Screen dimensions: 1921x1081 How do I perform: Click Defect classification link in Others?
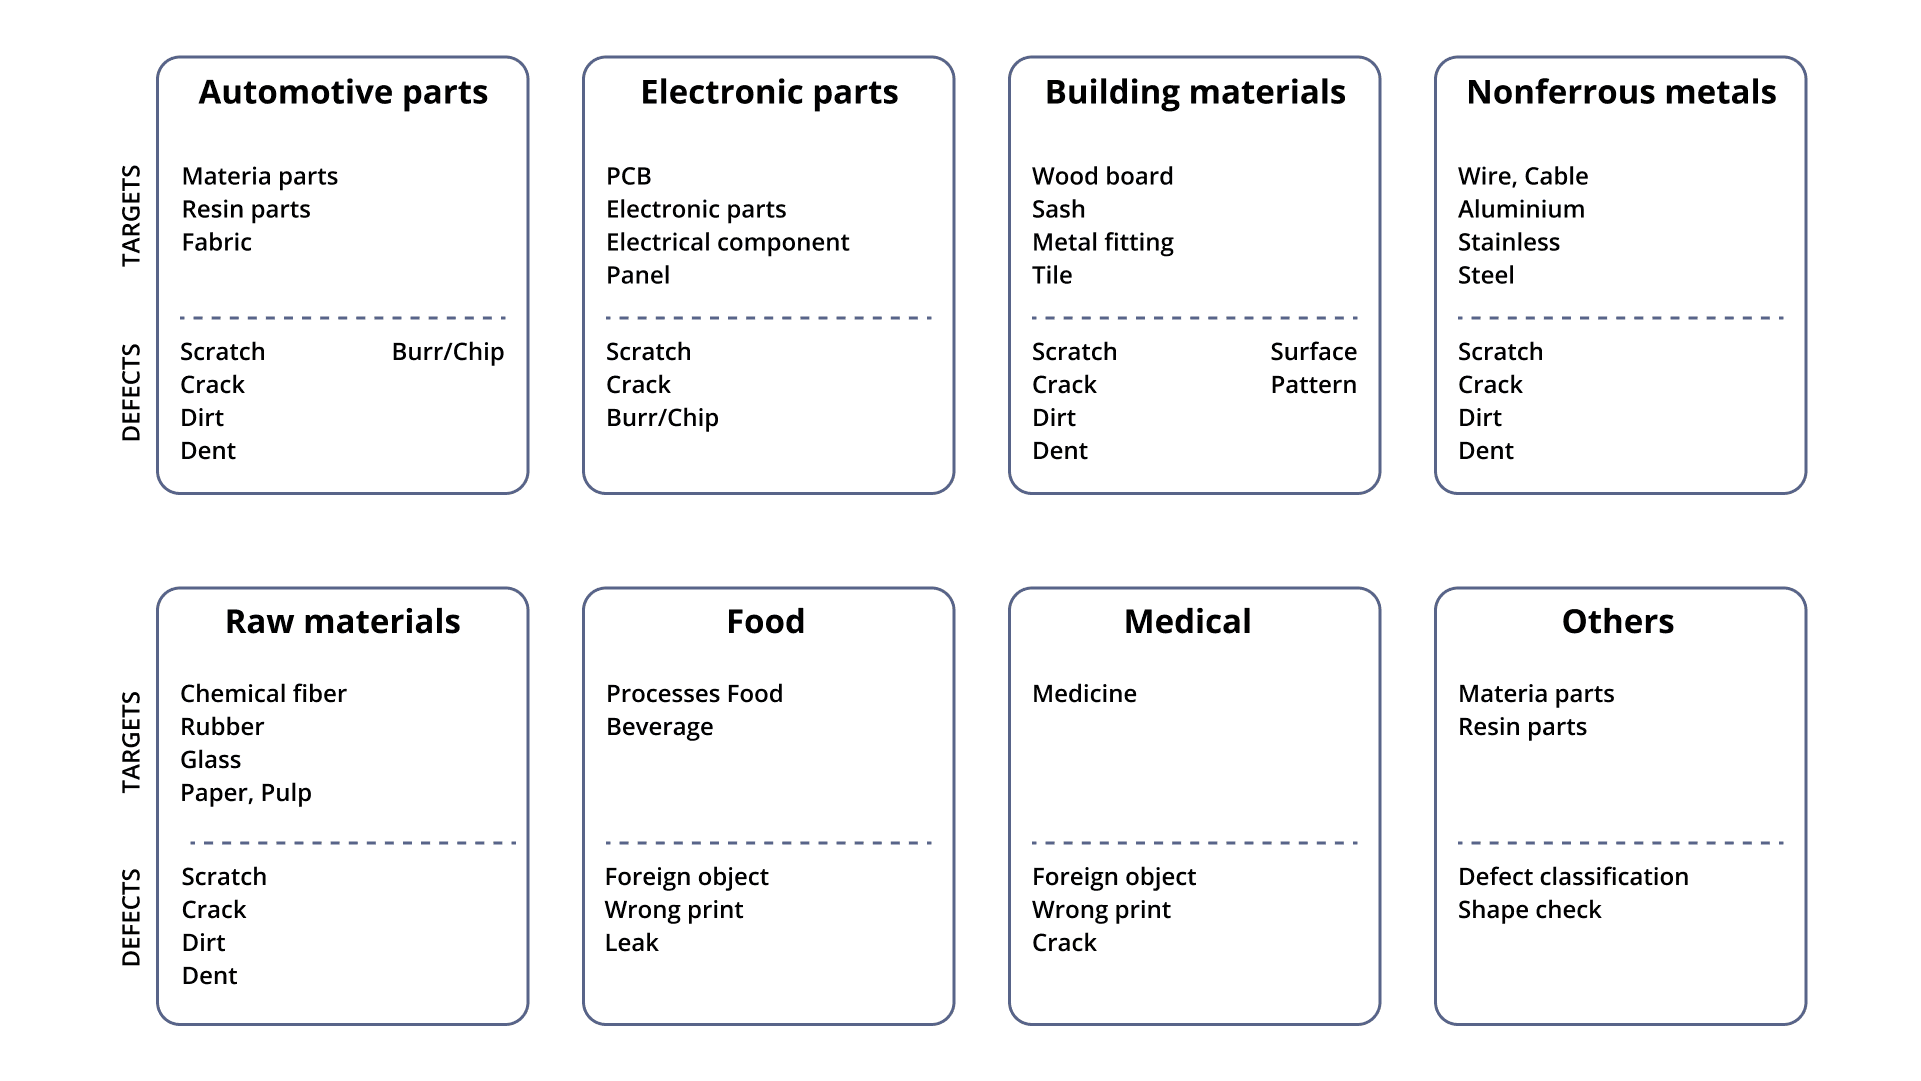tap(1573, 875)
